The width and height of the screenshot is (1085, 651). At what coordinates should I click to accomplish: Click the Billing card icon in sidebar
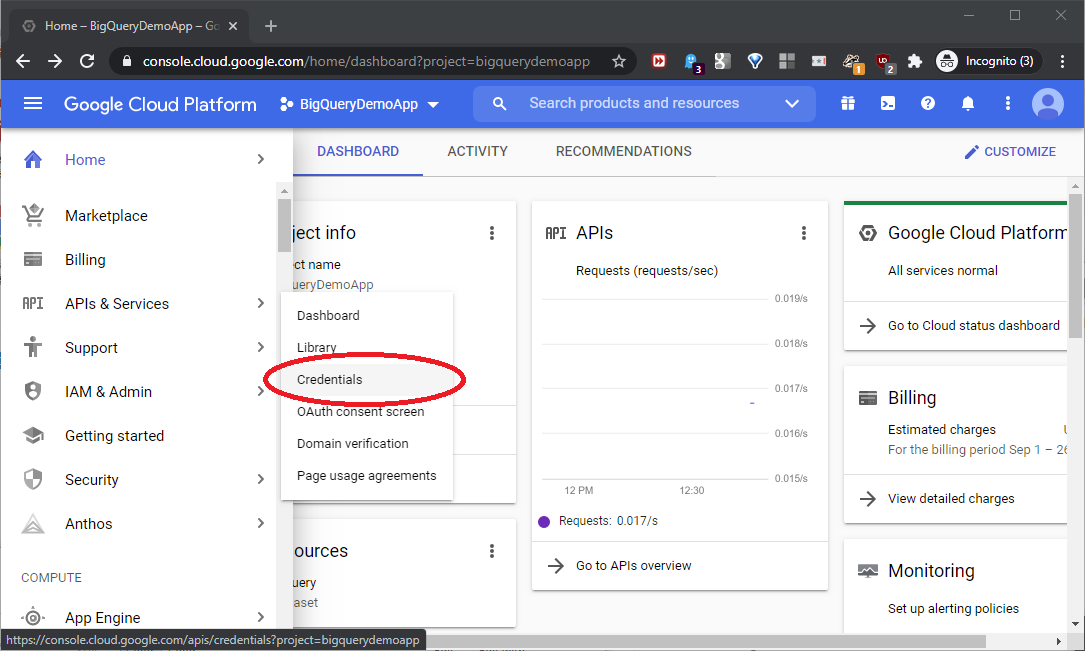(33, 259)
